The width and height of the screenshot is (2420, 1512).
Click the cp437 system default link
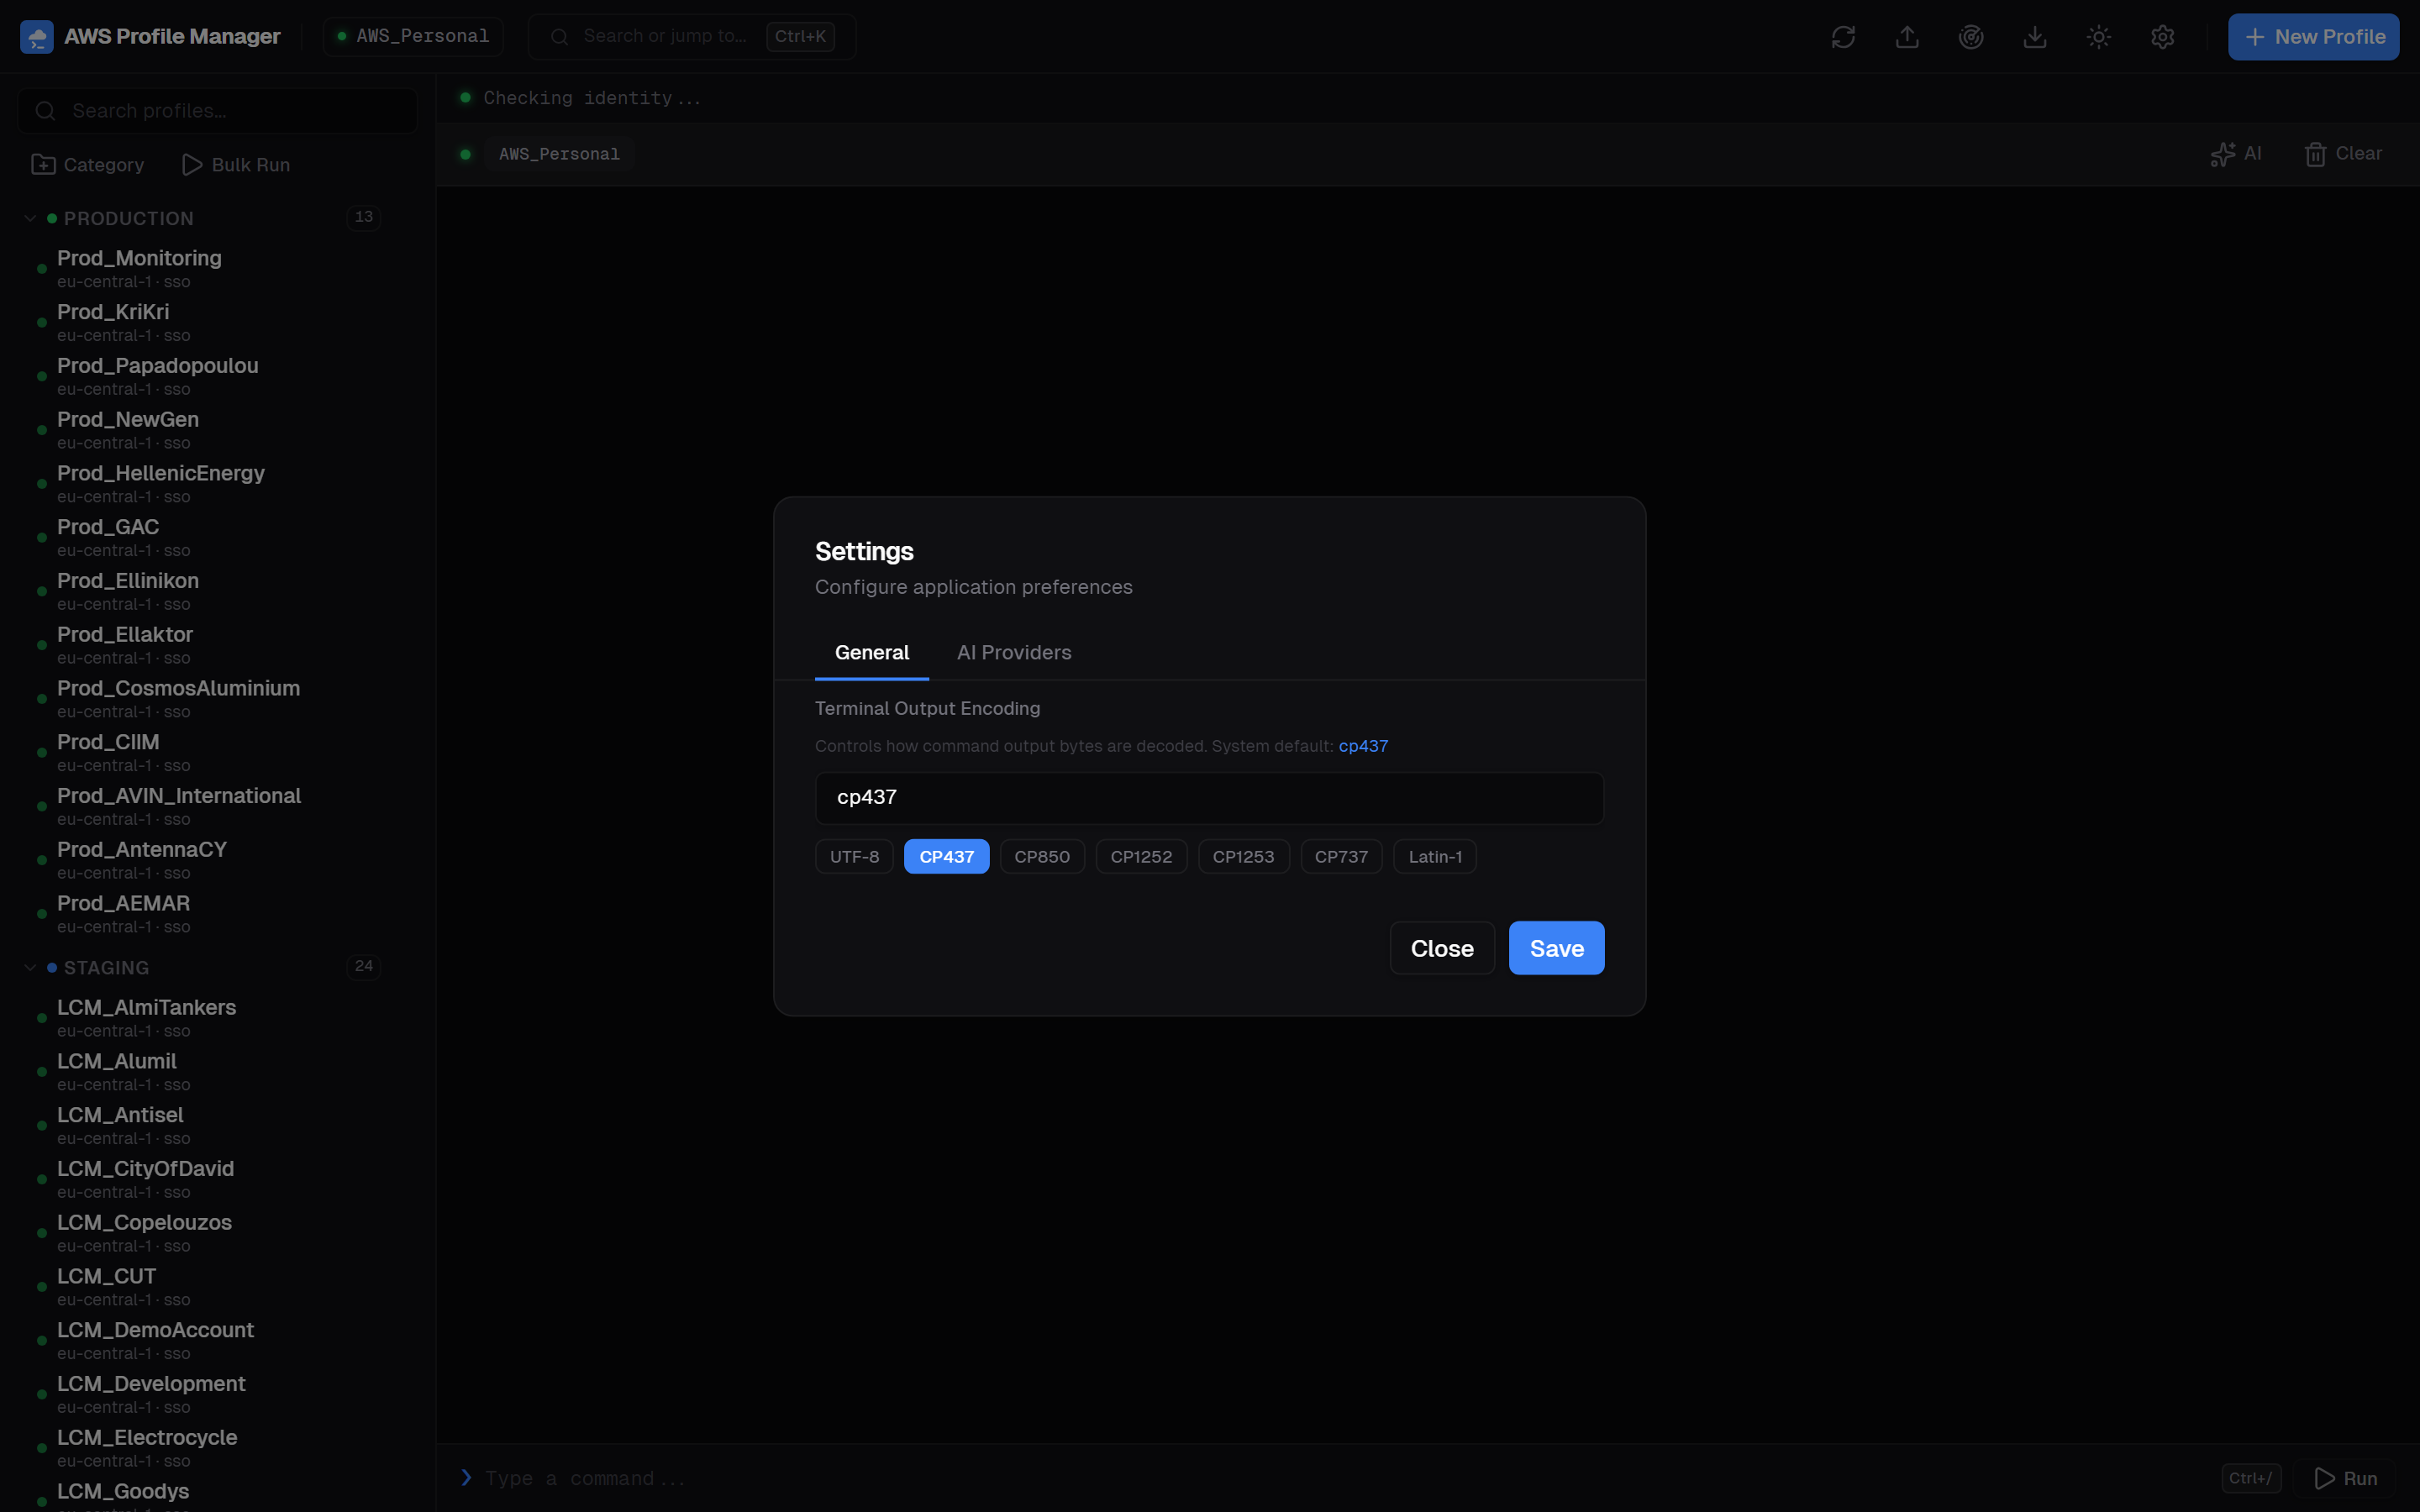point(1363,745)
